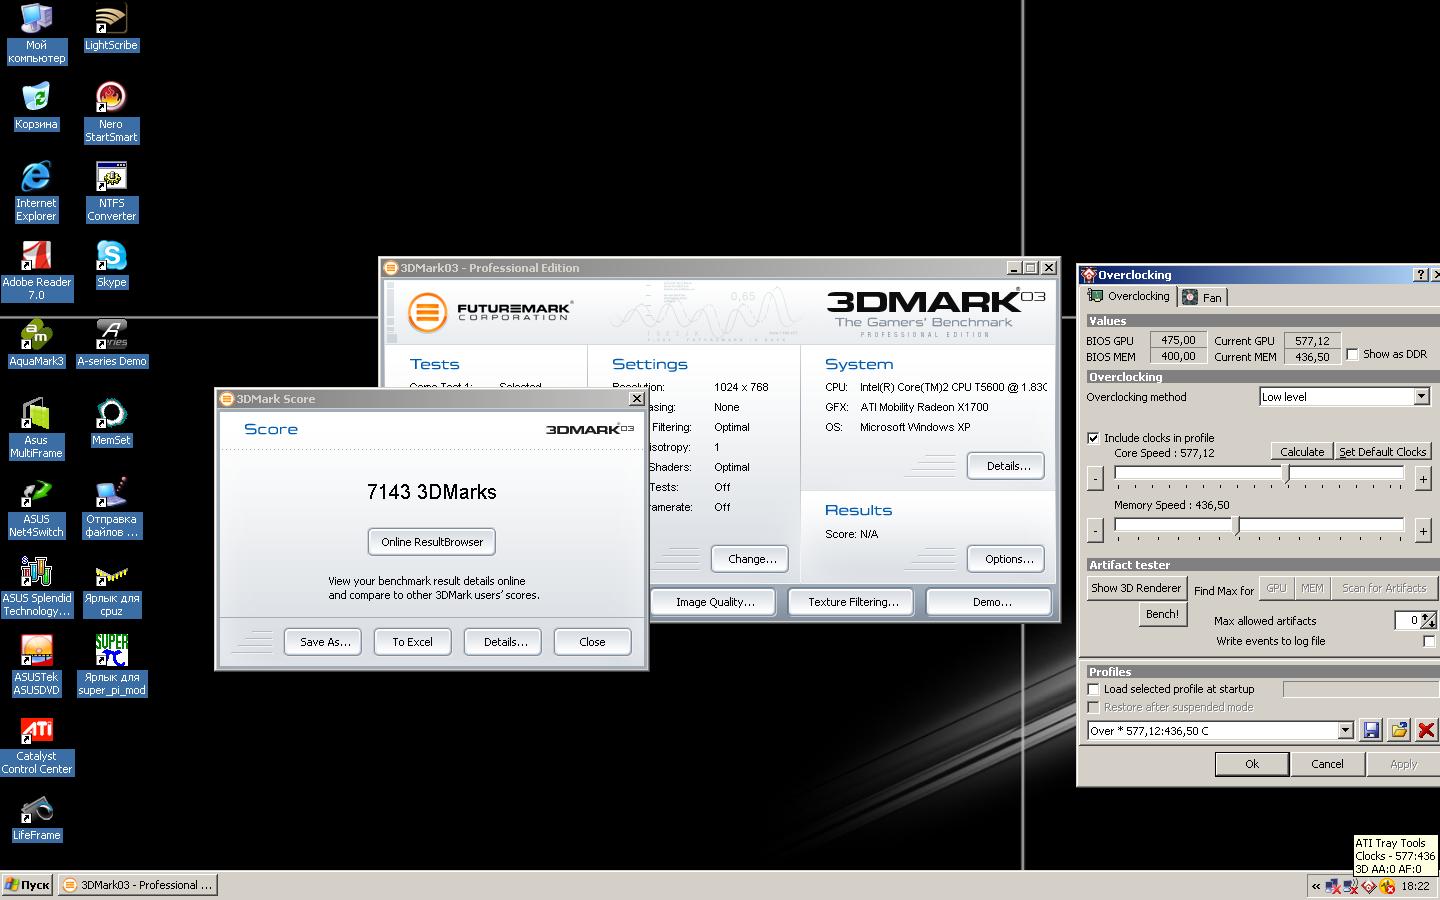Image resolution: width=1440 pixels, height=900 pixels.
Task: Open Catalyst Control Center icon
Action: (36, 744)
